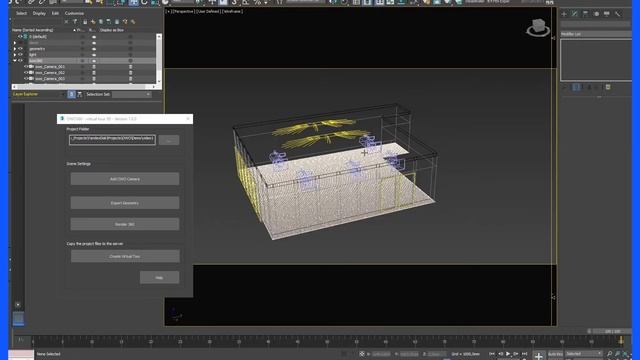Collapse the selected highlighted layer

click(x=15, y=60)
